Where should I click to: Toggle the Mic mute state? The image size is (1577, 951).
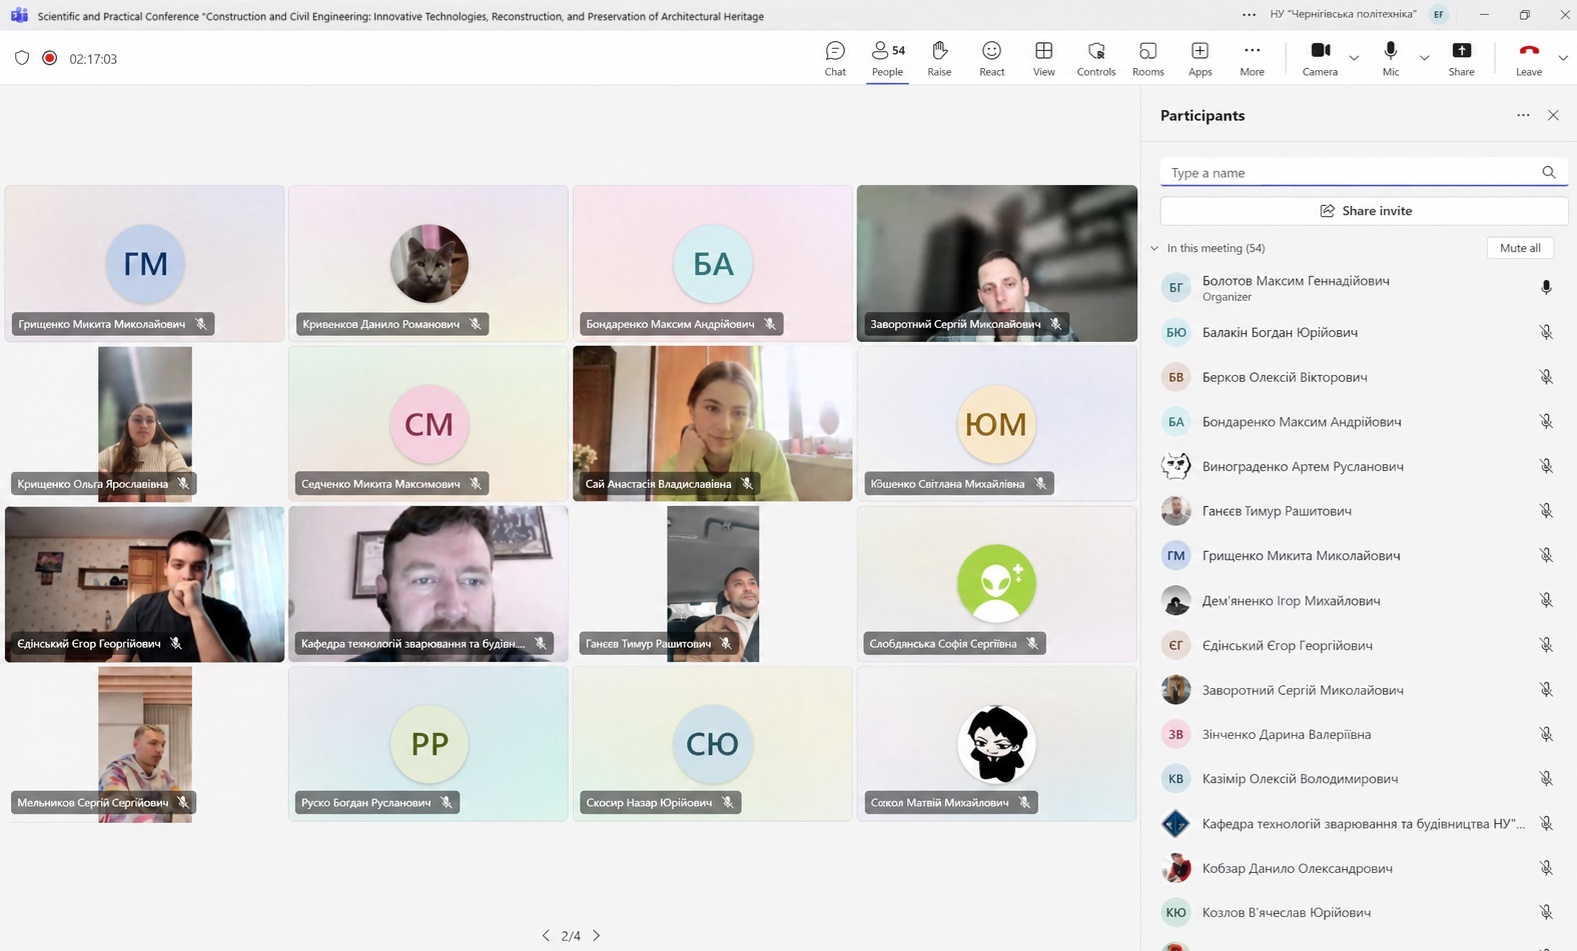tap(1390, 58)
